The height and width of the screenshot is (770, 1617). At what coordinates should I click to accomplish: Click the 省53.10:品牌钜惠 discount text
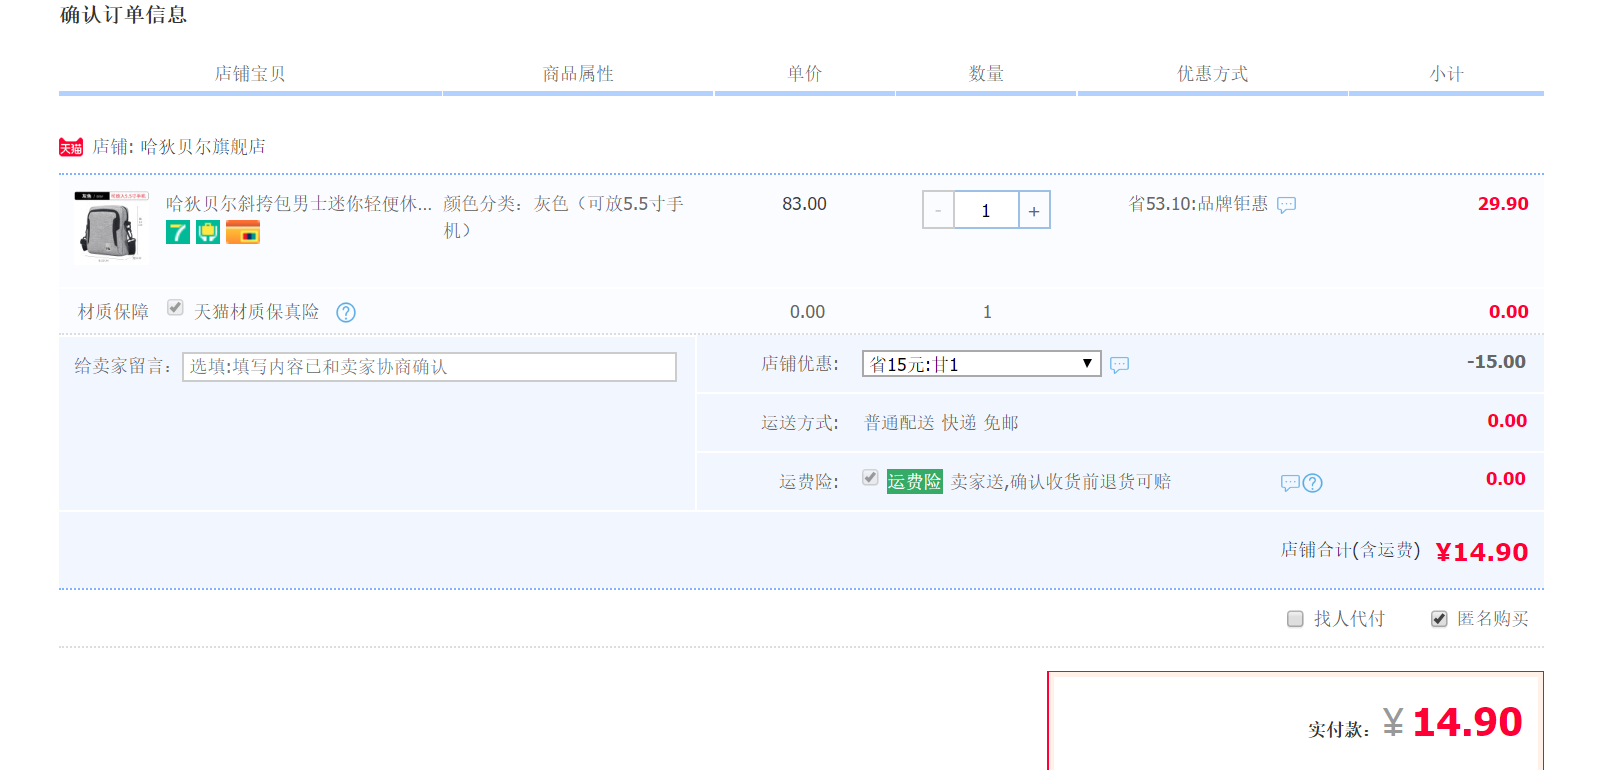(1198, 204)
